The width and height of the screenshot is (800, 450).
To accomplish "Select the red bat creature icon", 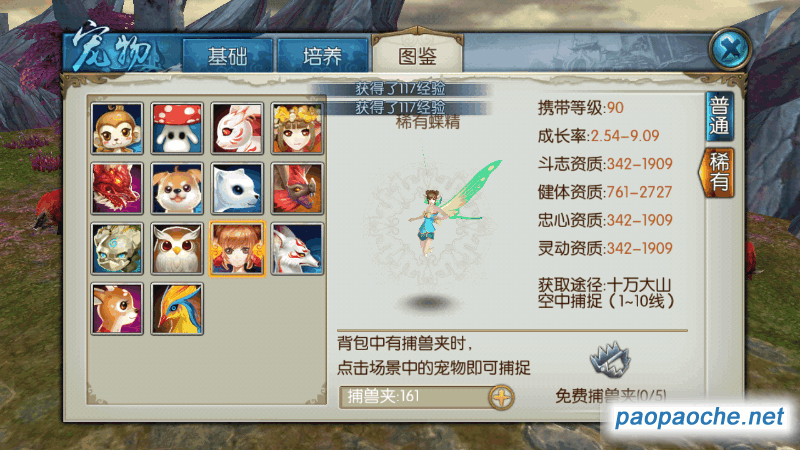I will point(297,188).
